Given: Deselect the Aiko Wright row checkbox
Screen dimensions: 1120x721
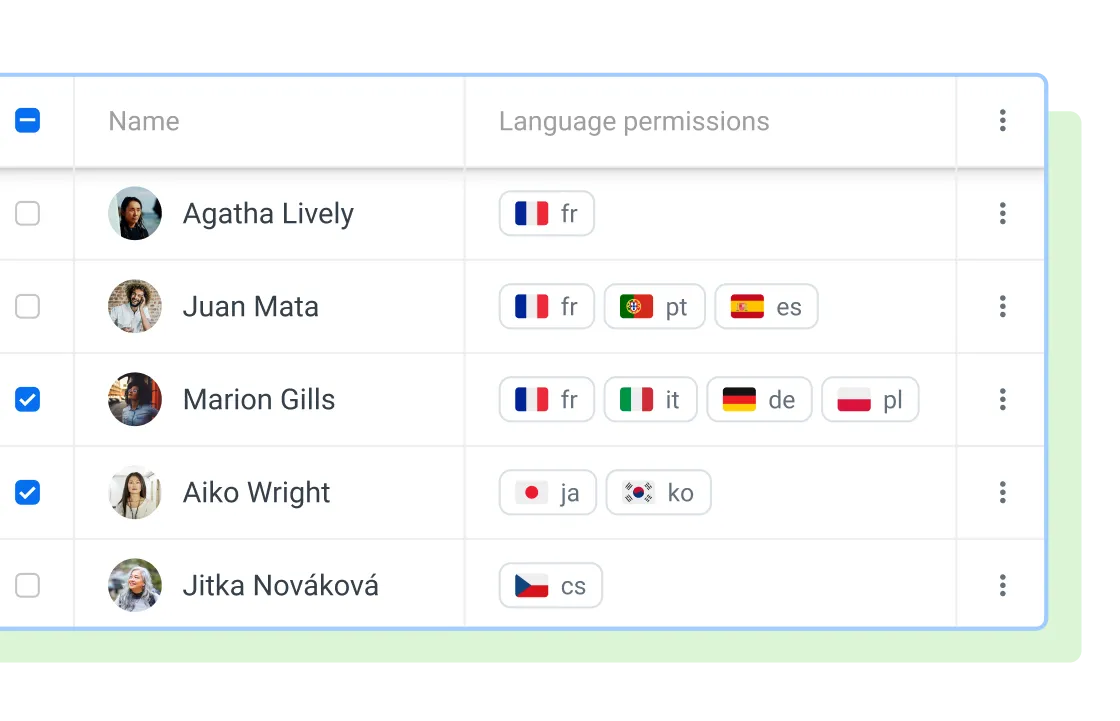Looking at the screenshot, I should [x=28, y=493].
